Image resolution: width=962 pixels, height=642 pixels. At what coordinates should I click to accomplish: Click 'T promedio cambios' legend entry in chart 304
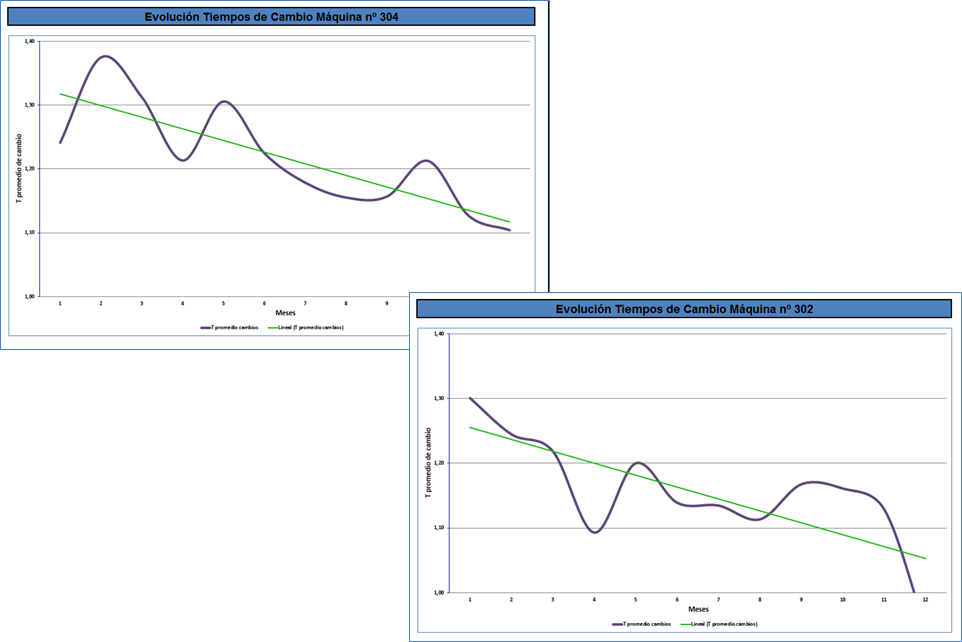(x=229, y=327)
